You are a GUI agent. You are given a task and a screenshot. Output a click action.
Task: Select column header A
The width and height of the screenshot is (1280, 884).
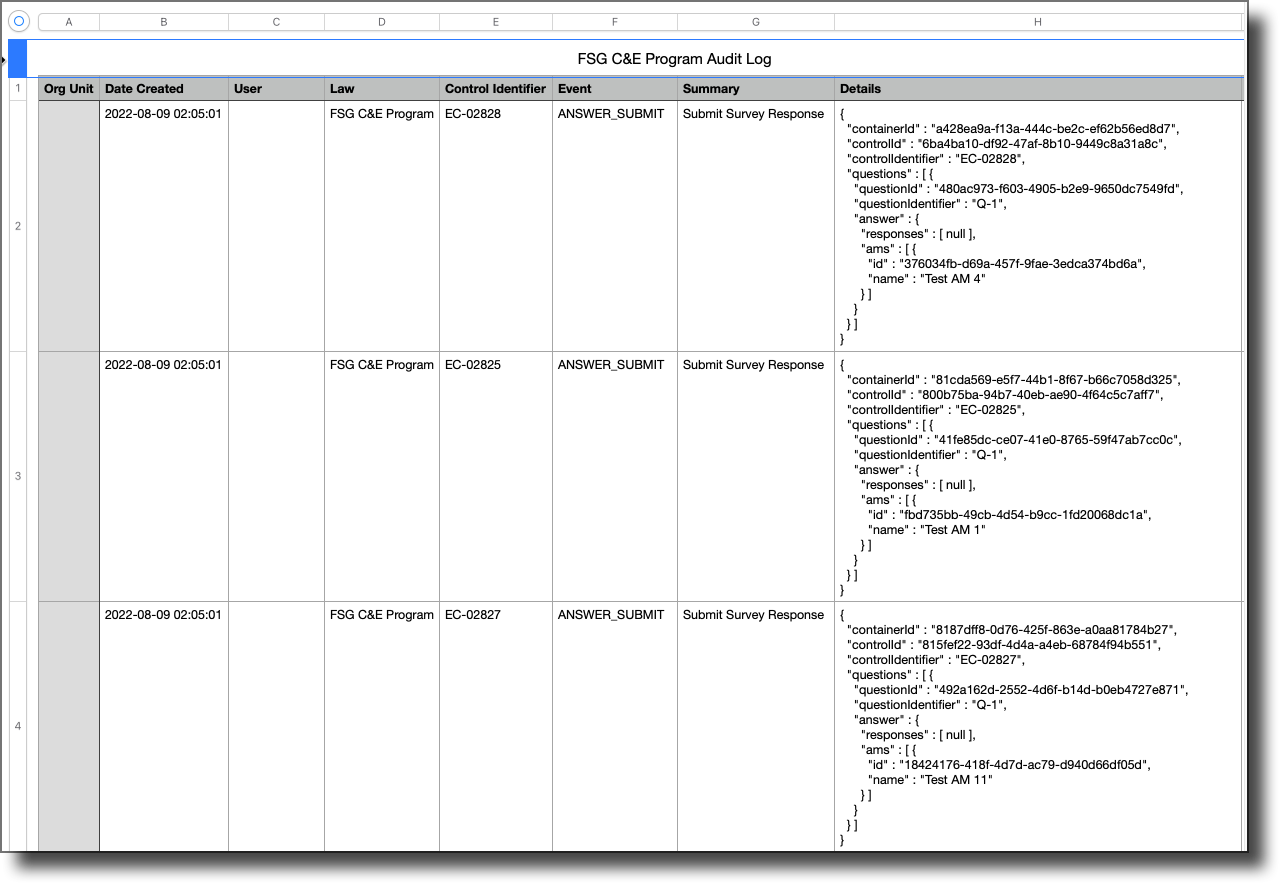point(68,21)
